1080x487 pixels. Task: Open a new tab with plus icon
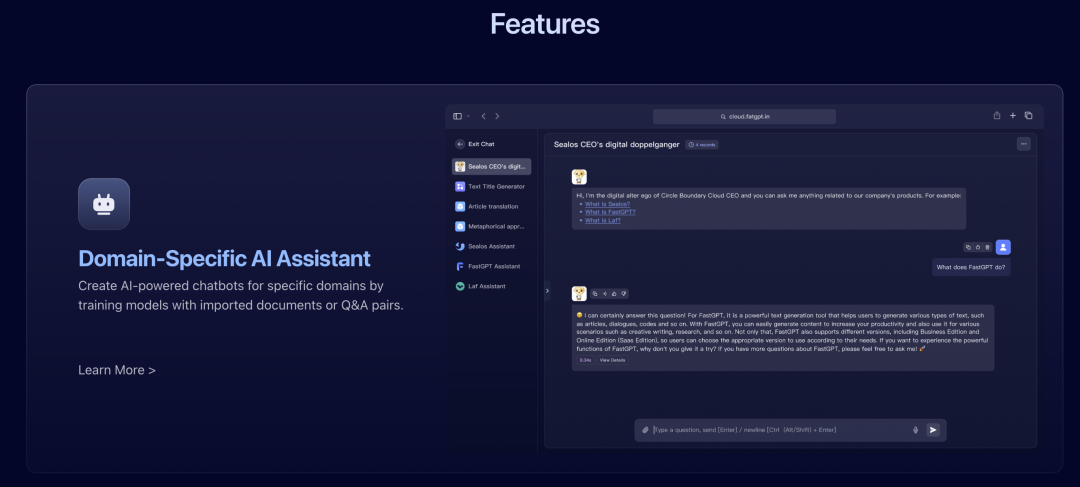coord(1012,116)
